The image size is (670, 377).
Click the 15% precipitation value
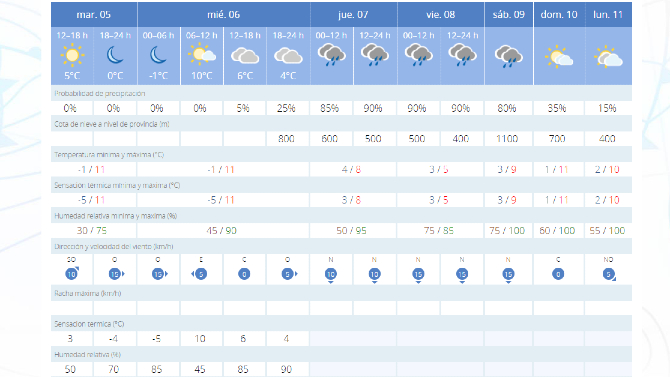coord(607,109)
